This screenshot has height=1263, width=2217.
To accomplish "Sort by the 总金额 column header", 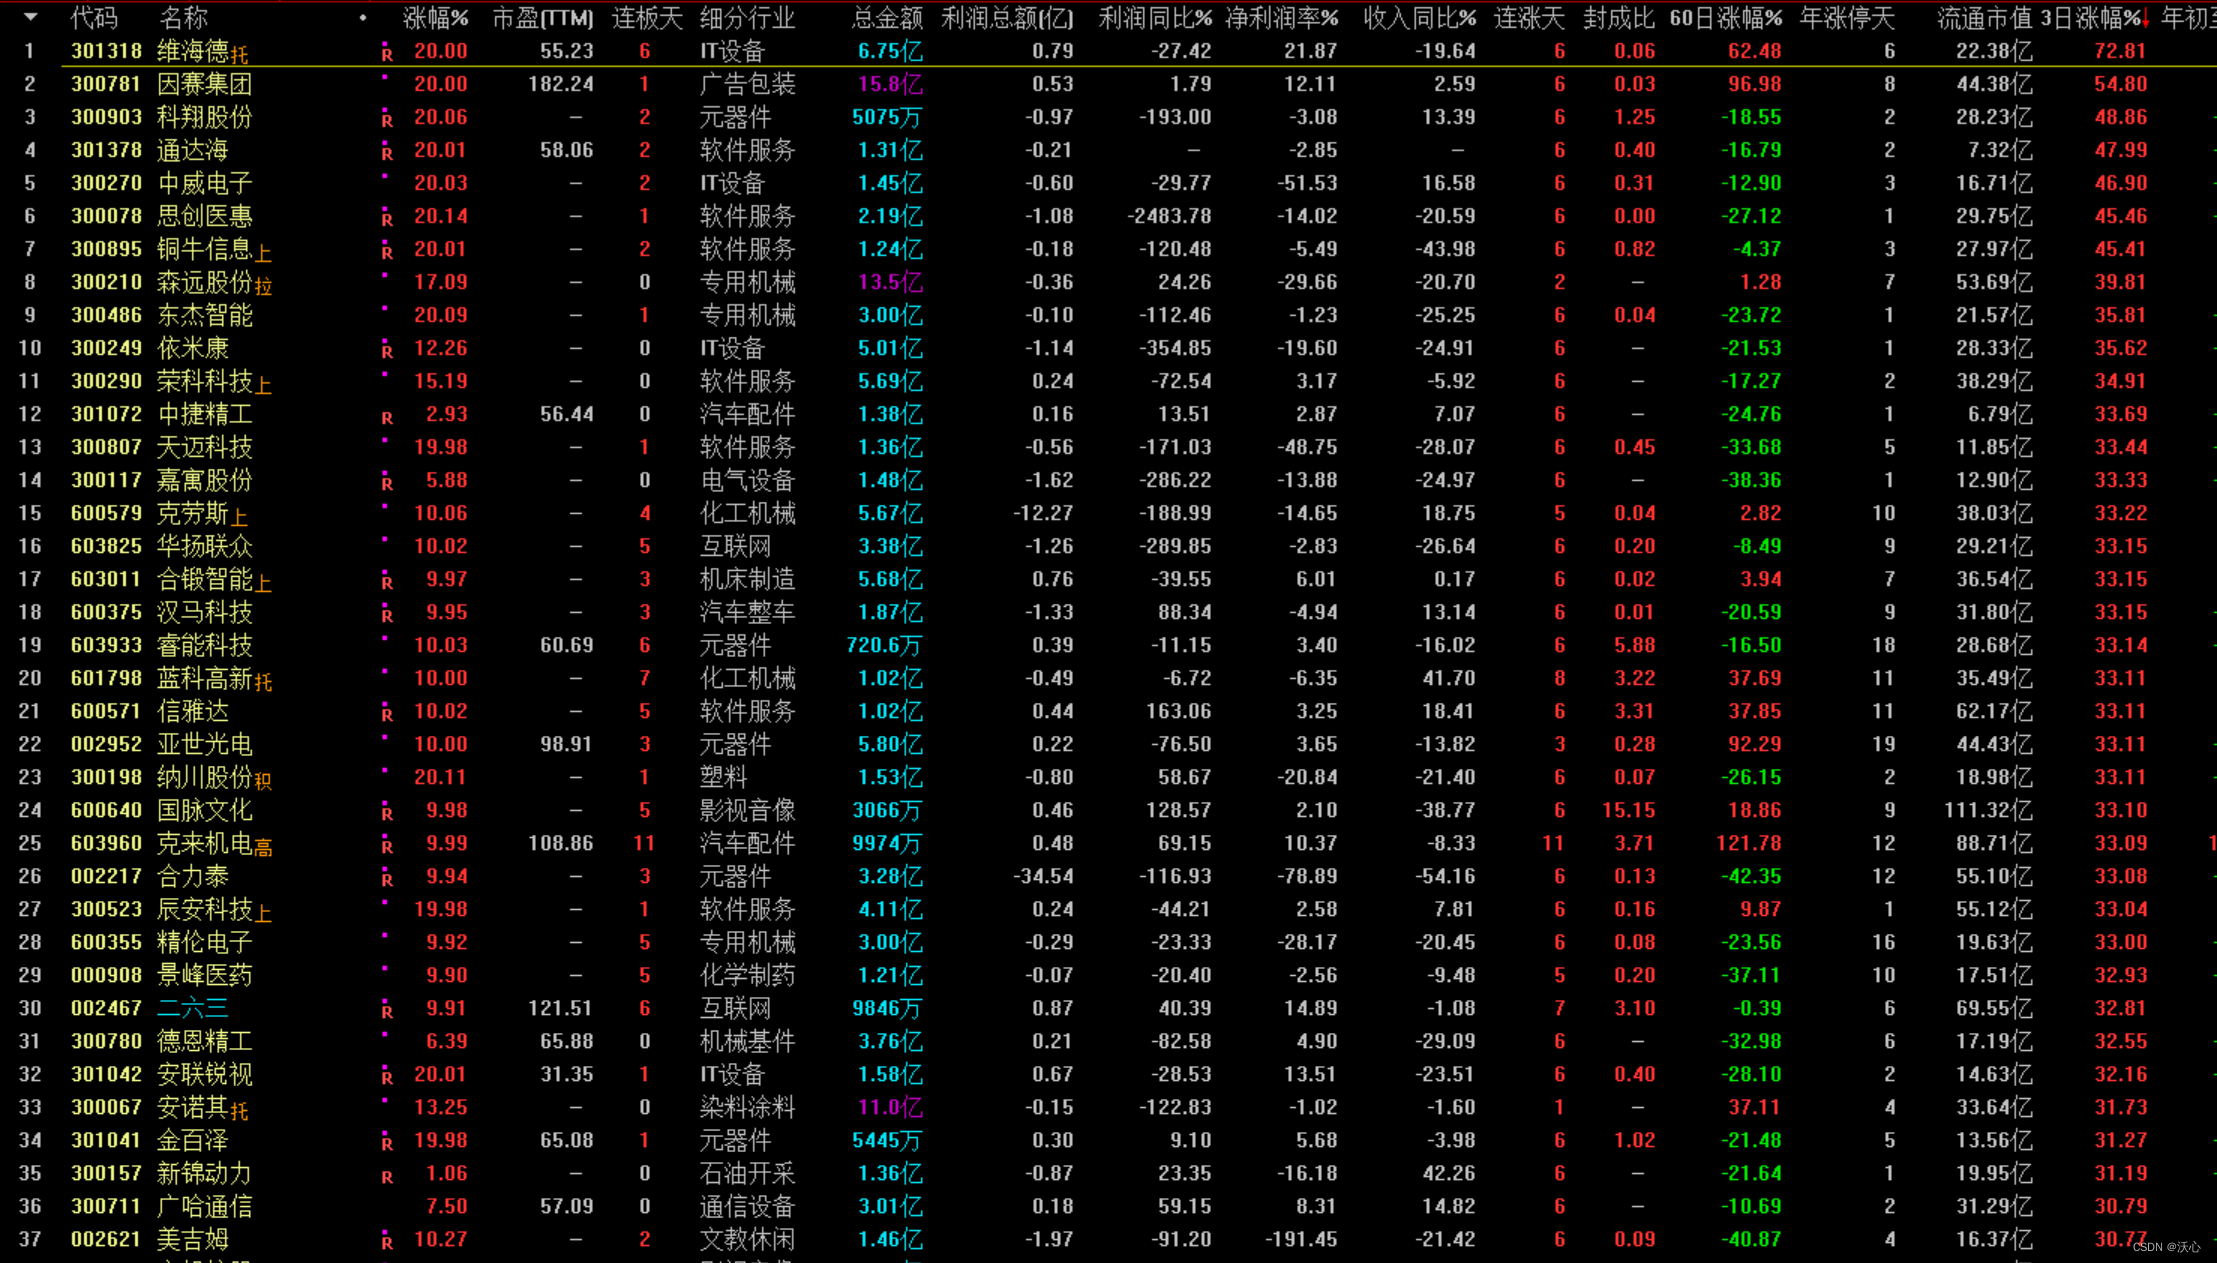I will click(x=887, y=18).
